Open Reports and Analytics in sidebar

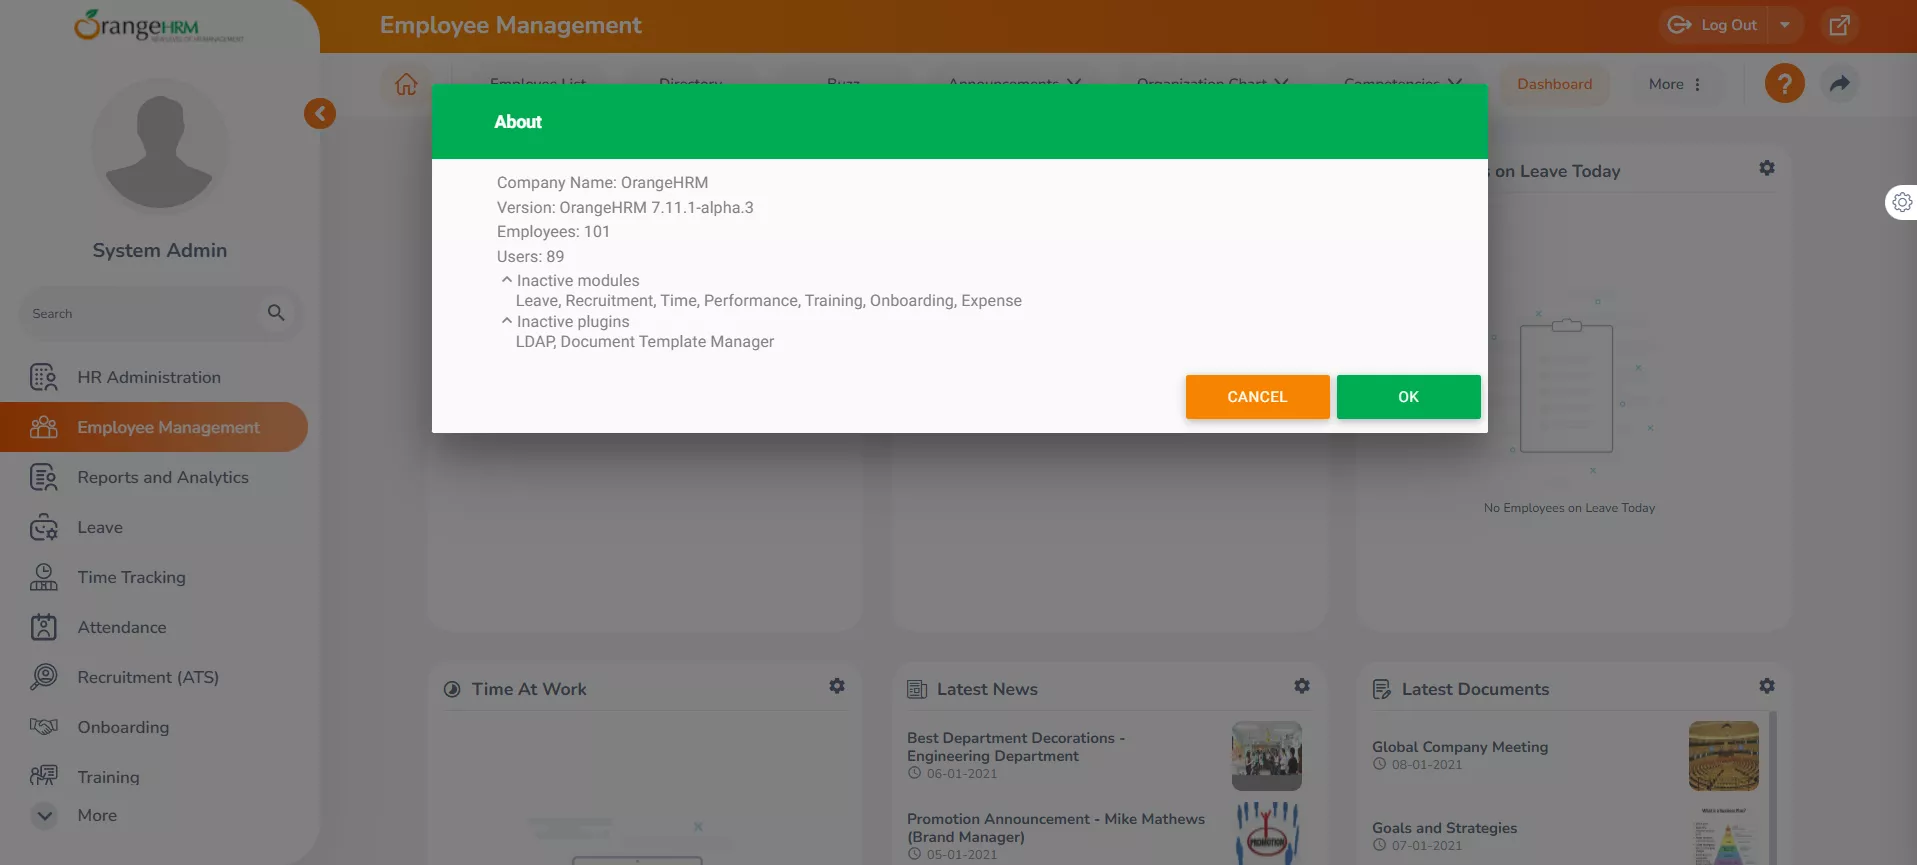[162, 477]
